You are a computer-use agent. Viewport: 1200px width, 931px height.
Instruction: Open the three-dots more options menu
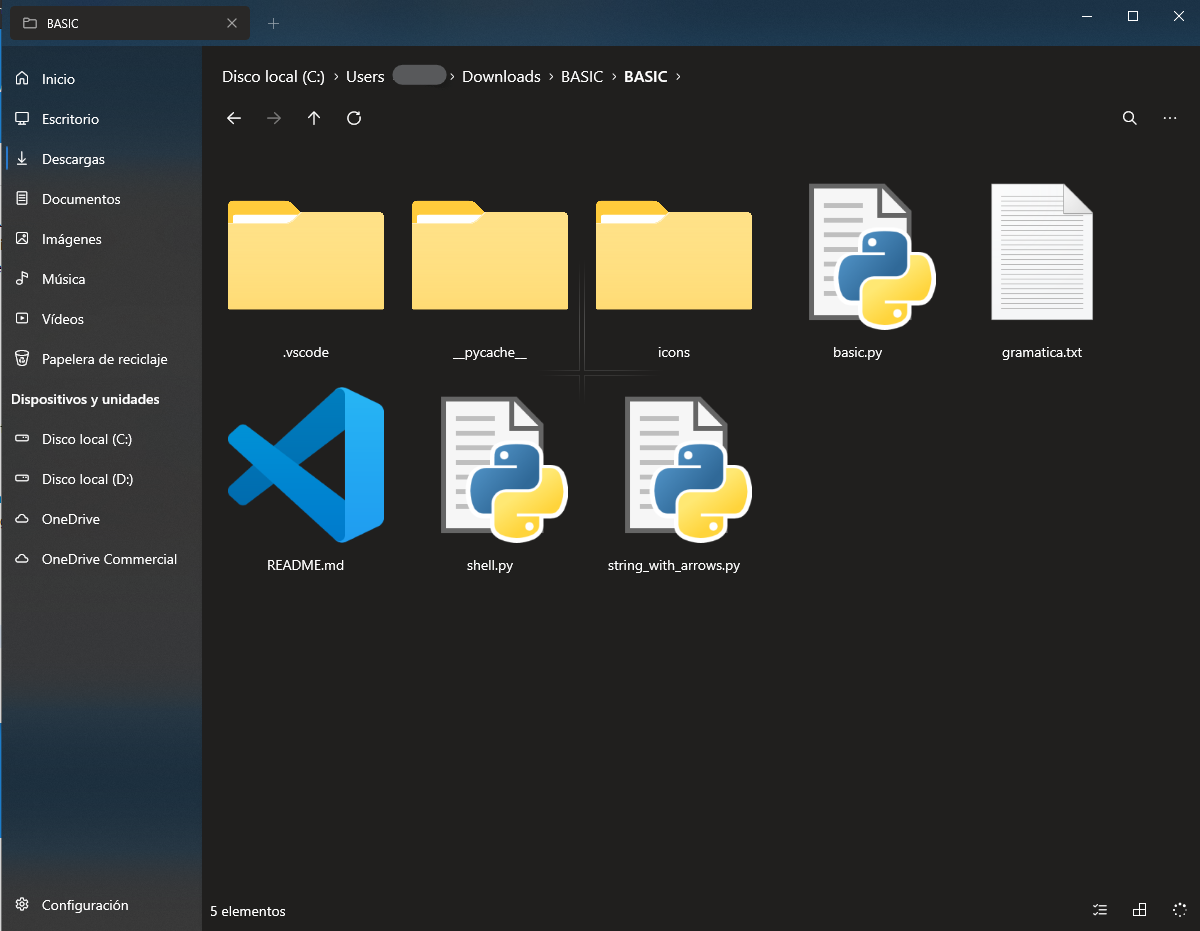tap(1170, 118)
